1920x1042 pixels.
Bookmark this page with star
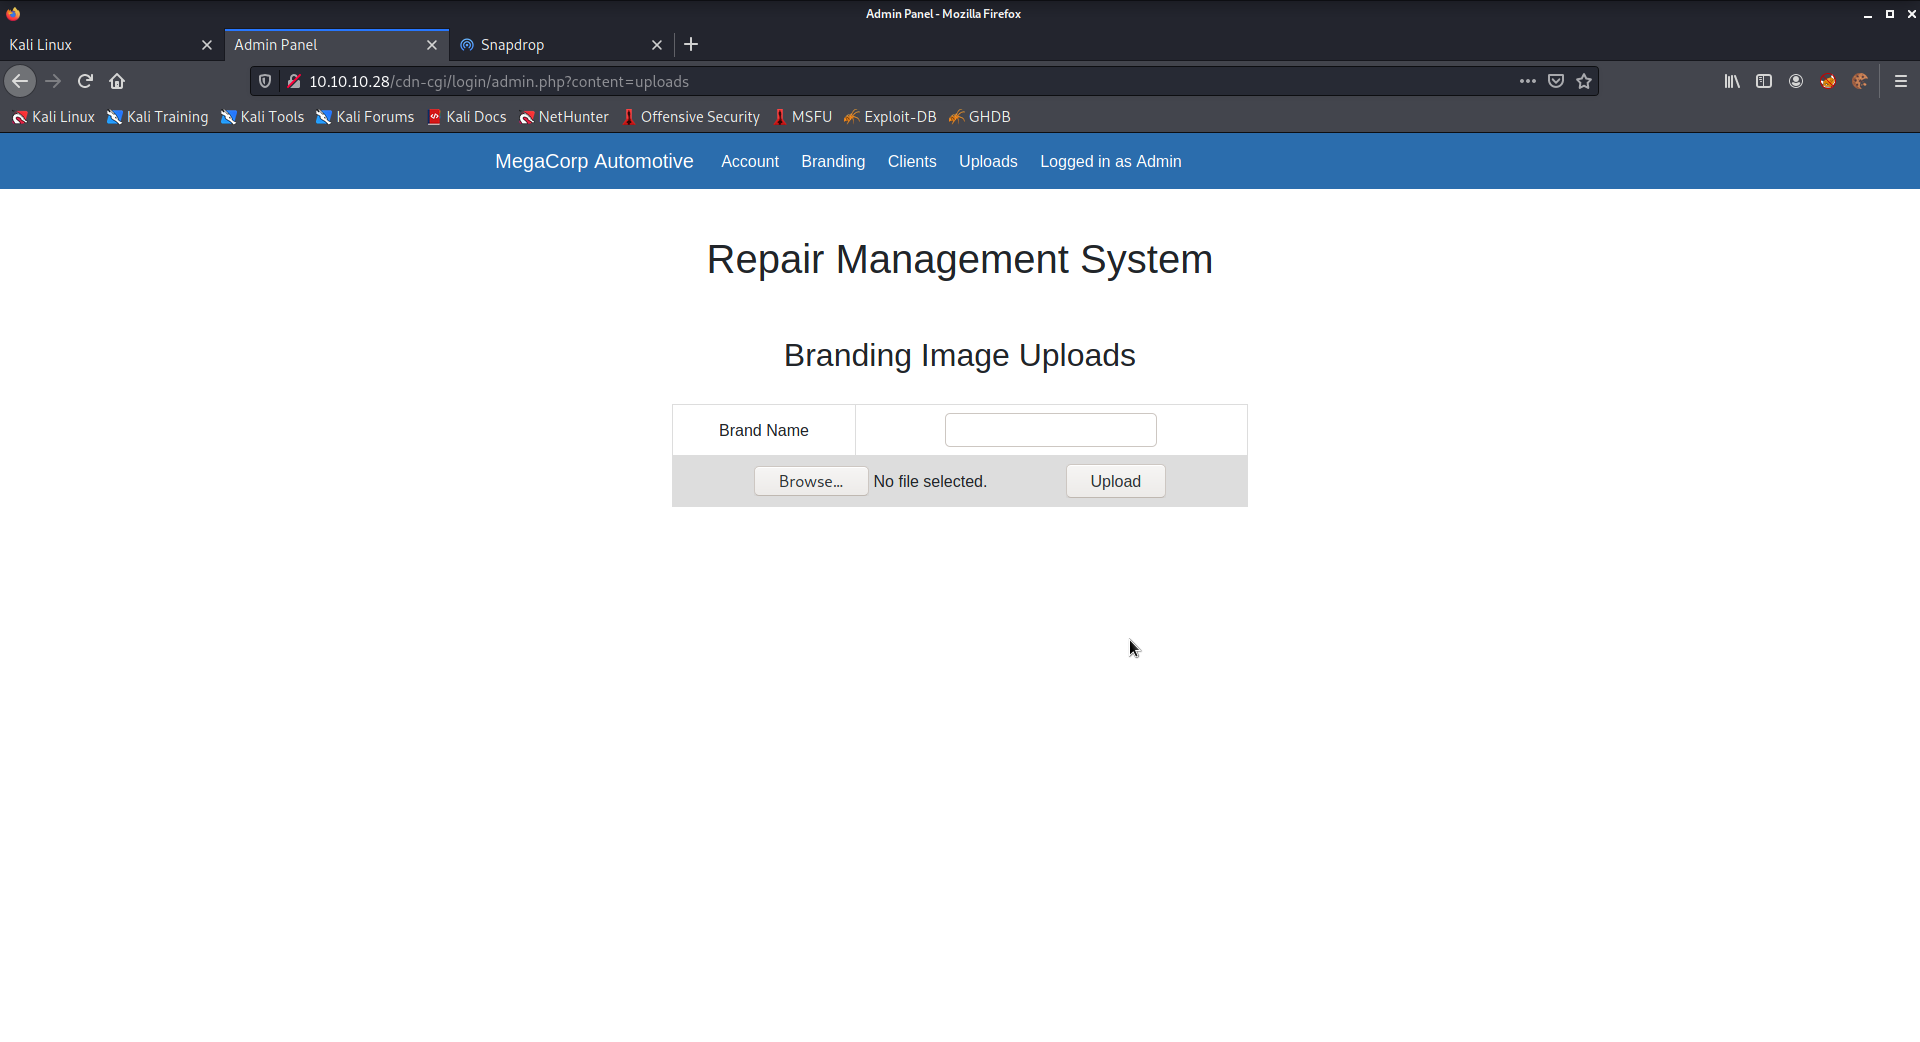[1584, 81]
